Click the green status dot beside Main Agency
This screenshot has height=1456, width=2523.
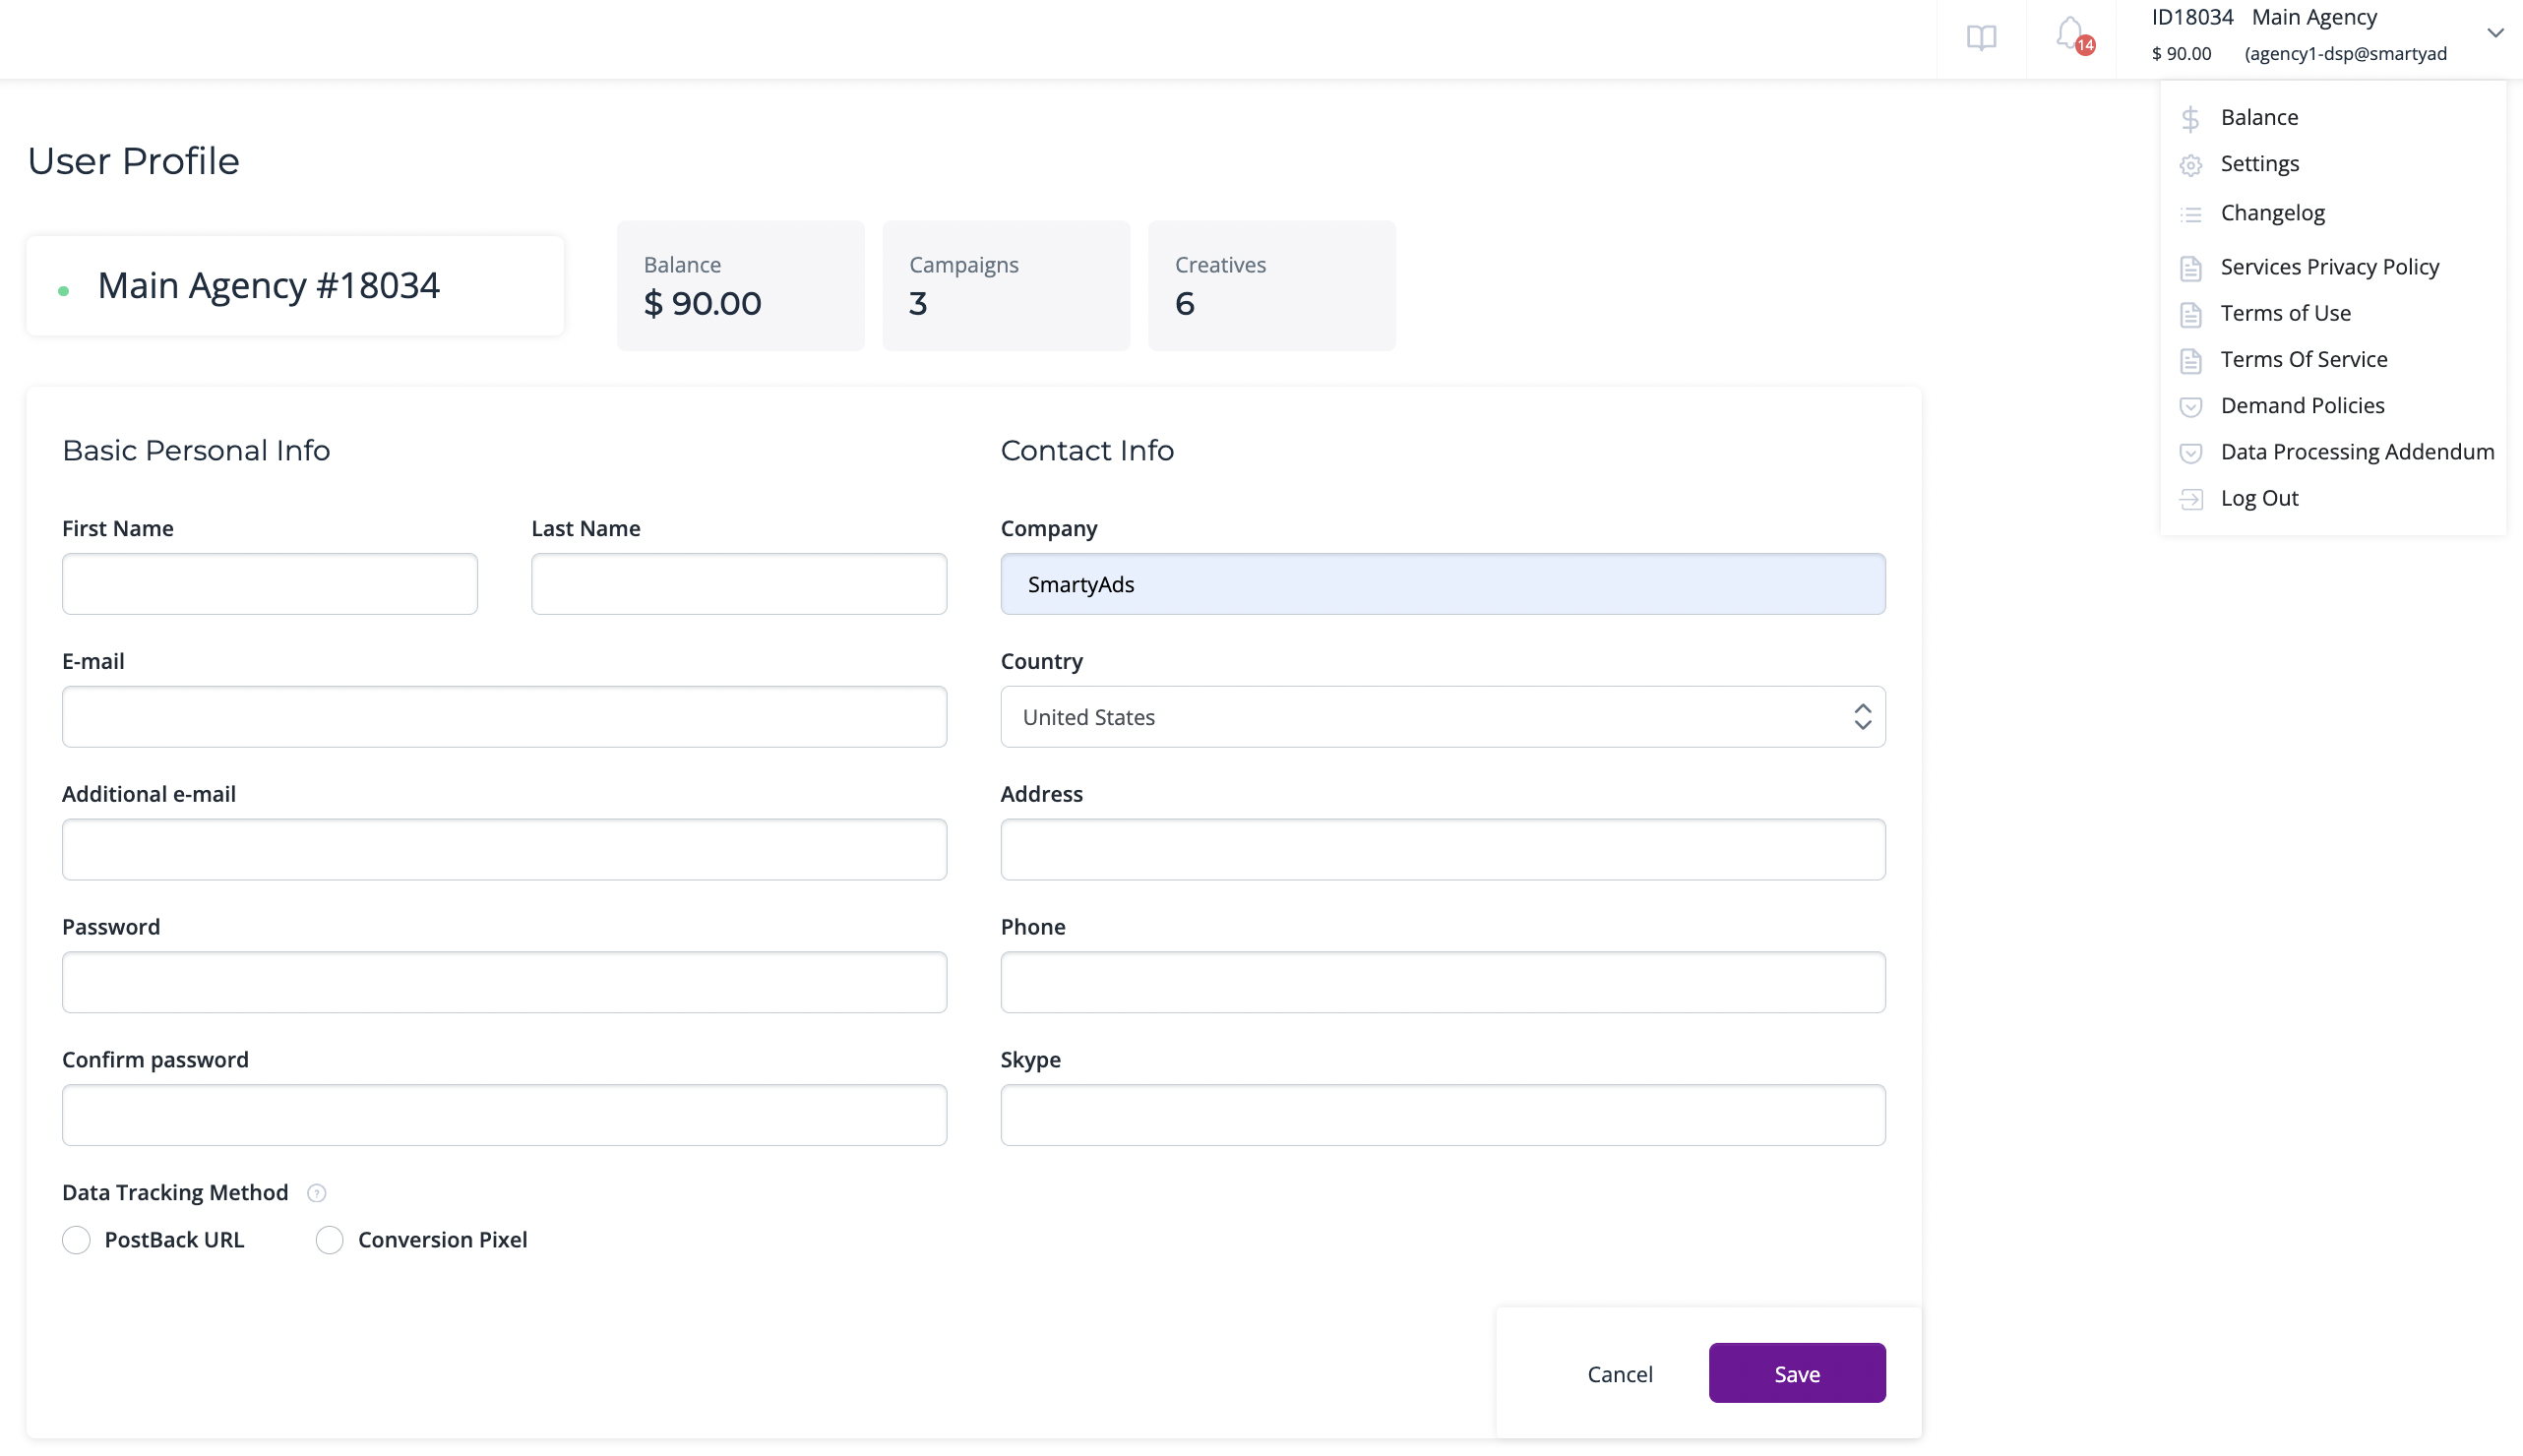(x=64, y=291)
